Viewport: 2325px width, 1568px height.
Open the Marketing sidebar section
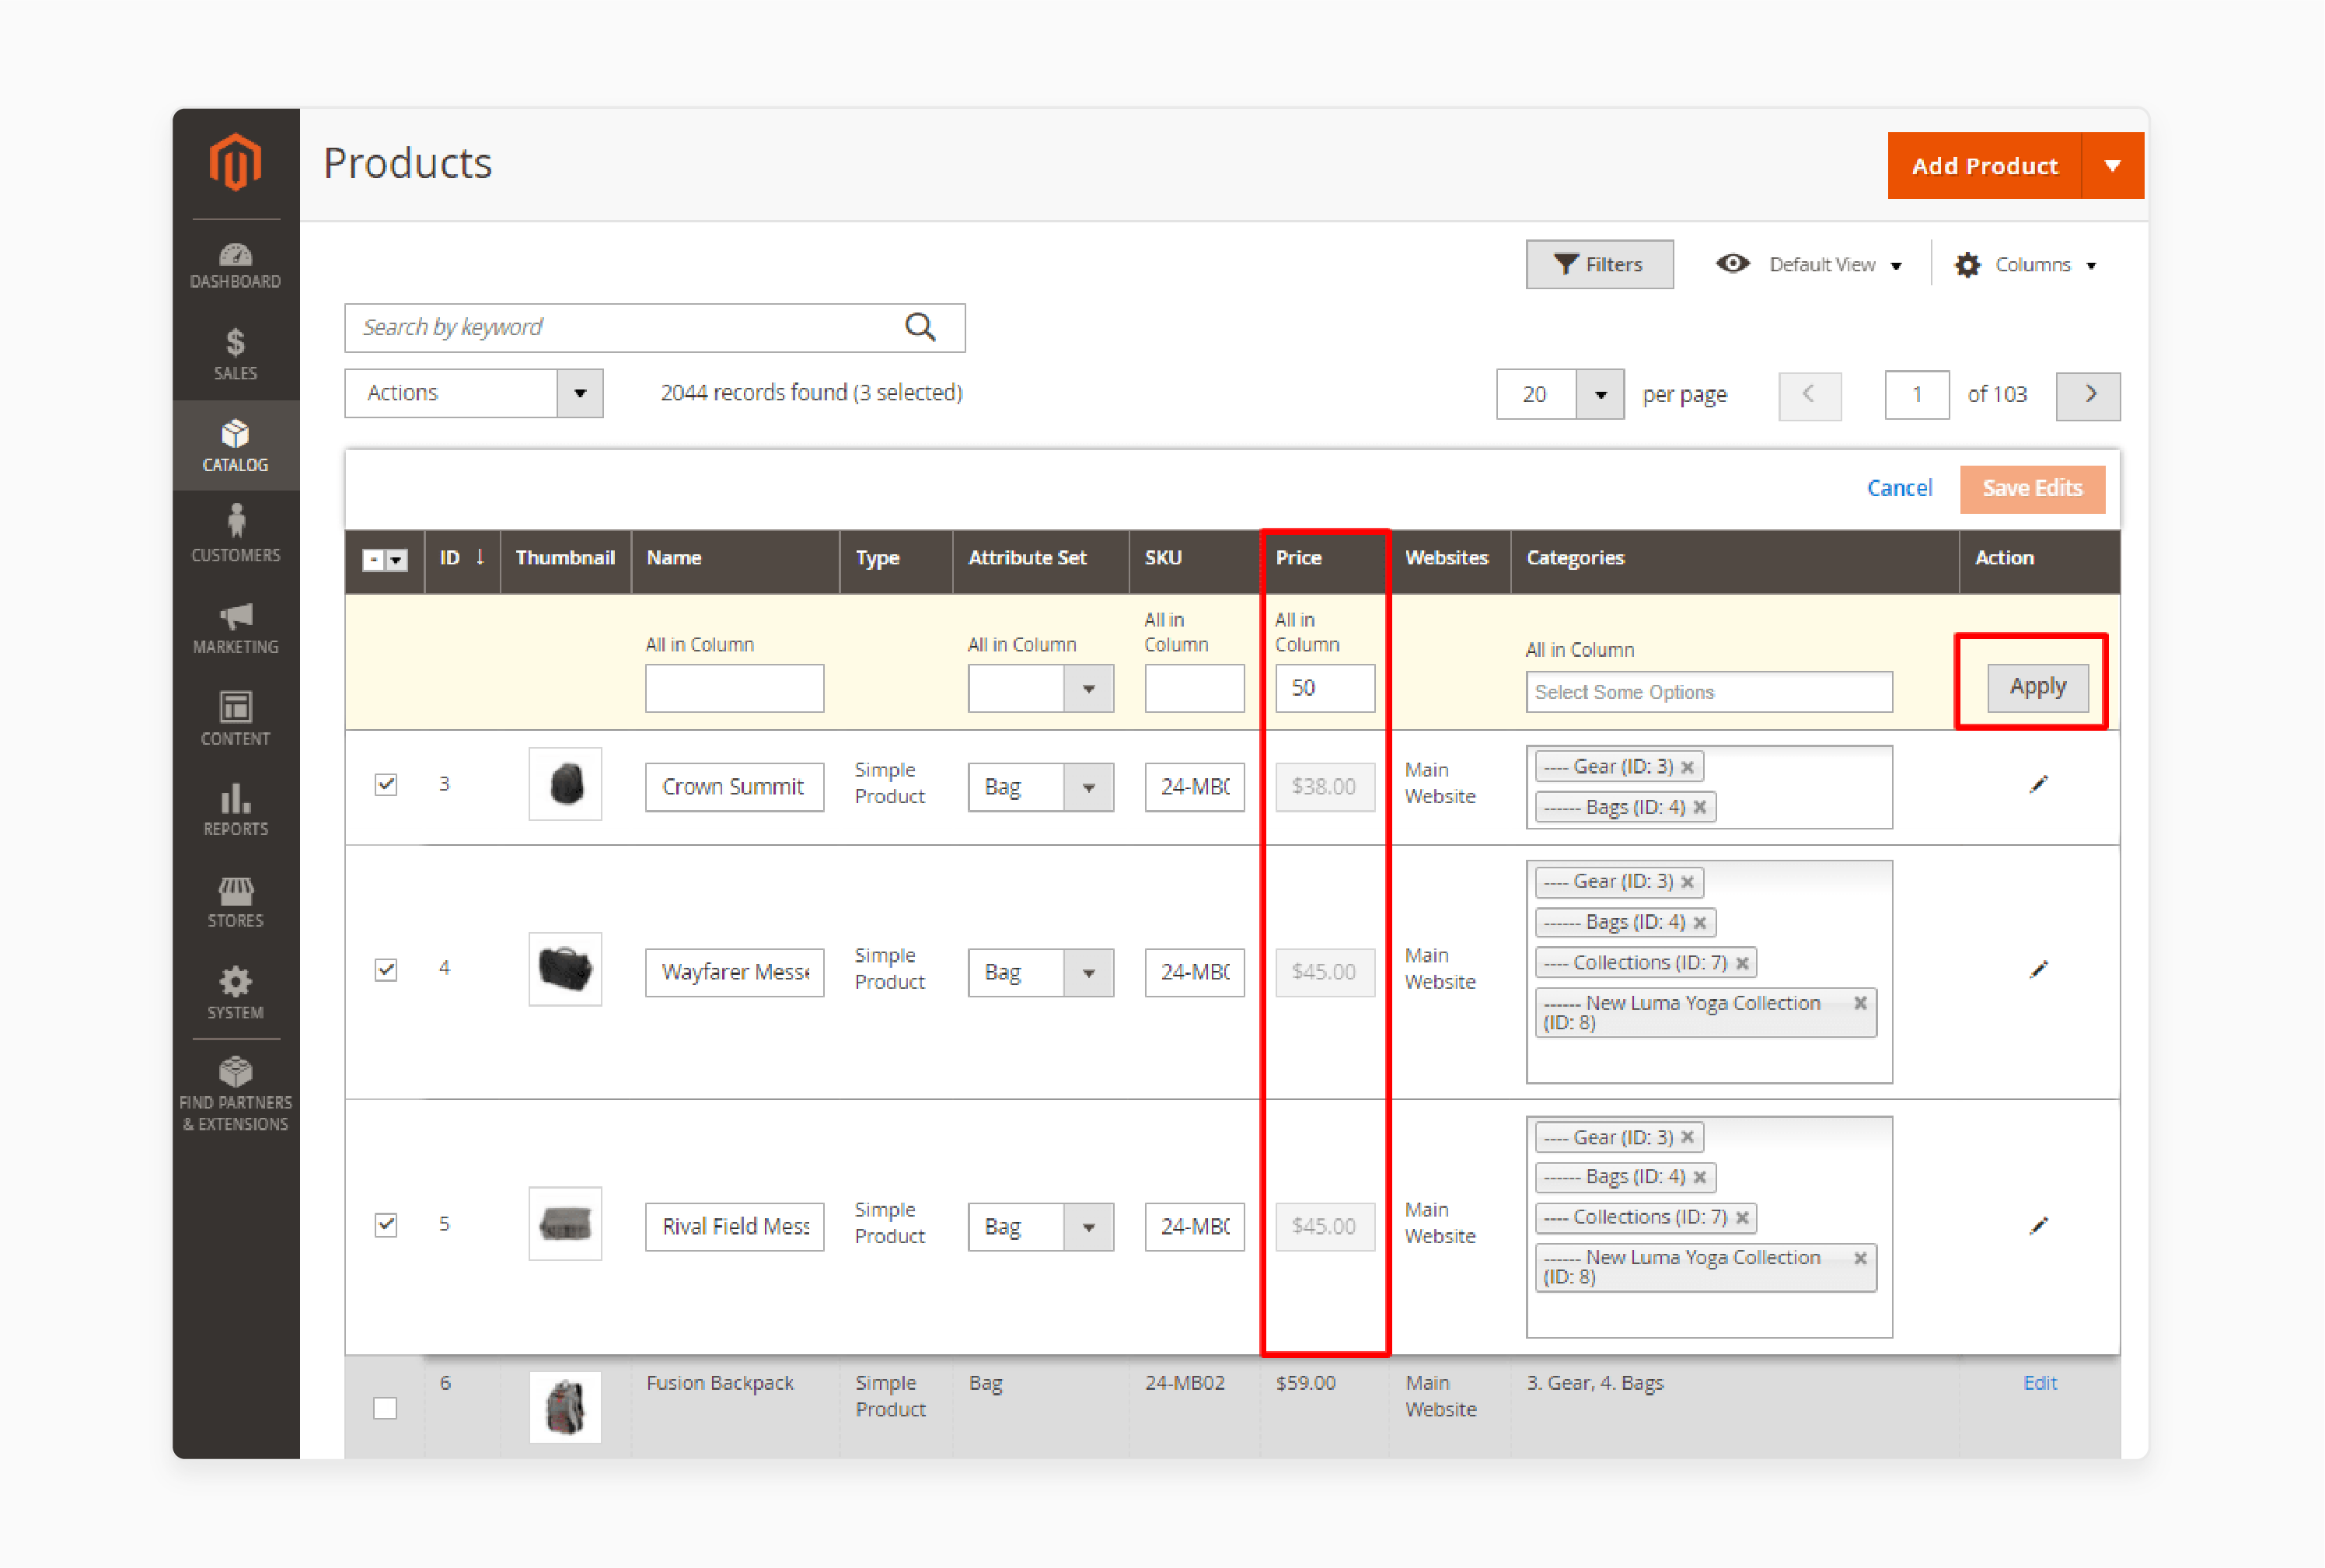point(235,628)
